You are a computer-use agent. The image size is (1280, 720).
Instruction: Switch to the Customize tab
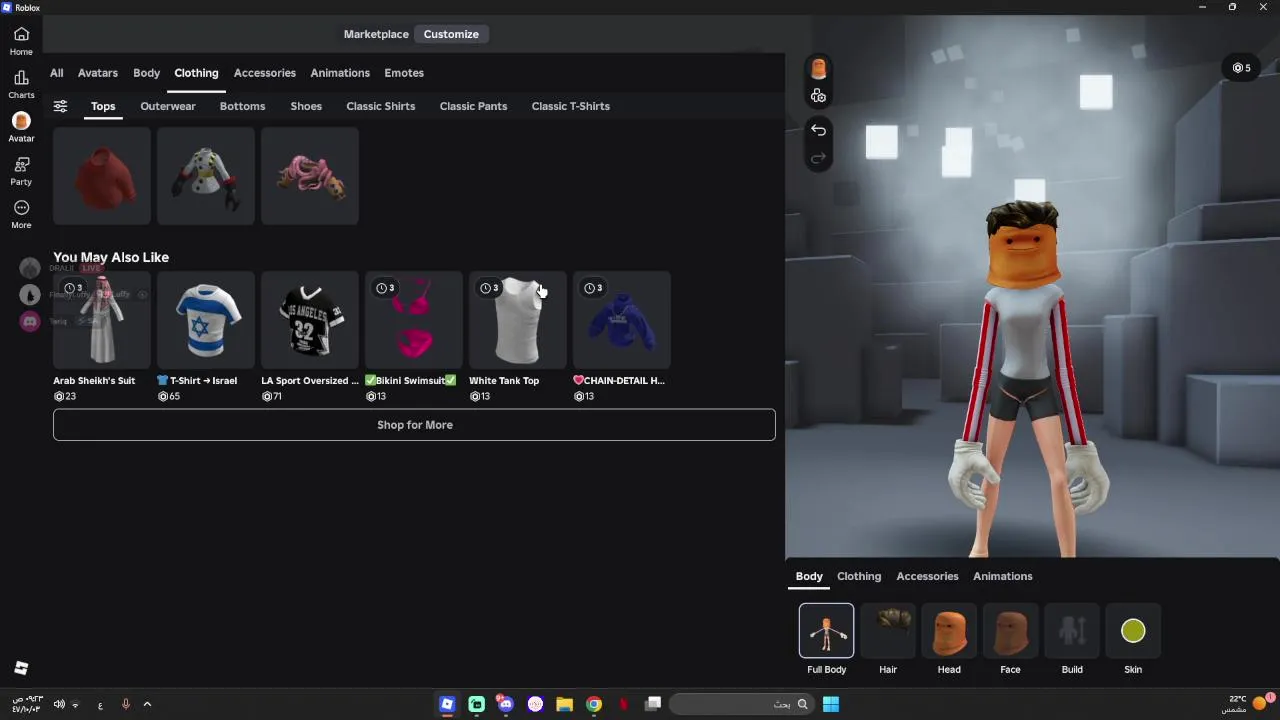click(451, 34)
